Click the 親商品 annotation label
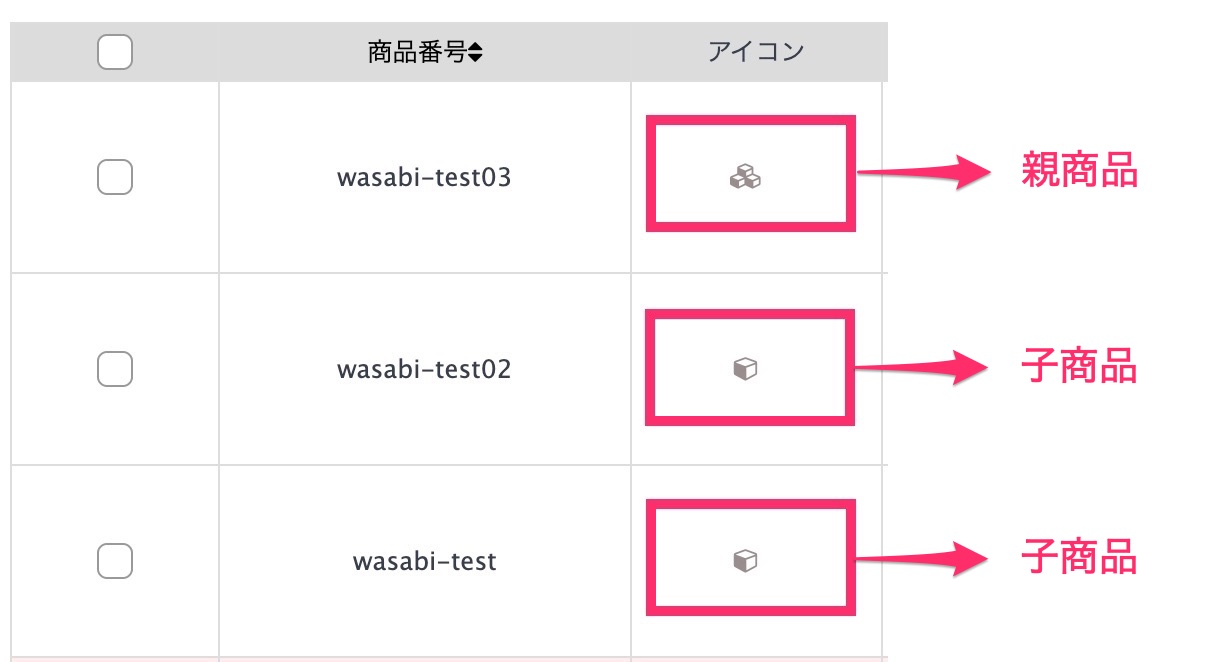The width and height of the screenshot is (1209, 662). [1079, 172]
